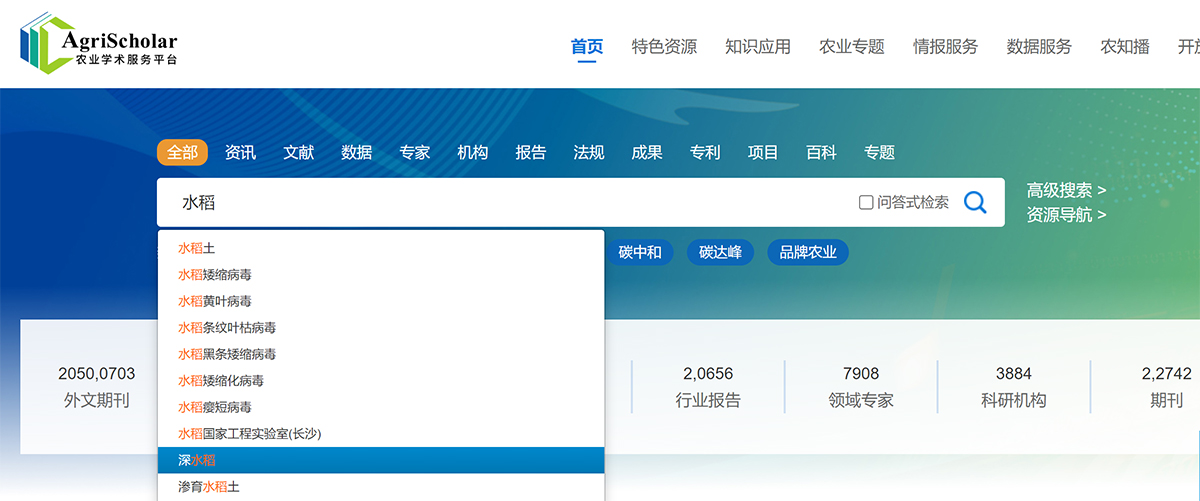Switch to the 专利 search tab
This screenshot has height=501, width=1200.
[705, 152]
